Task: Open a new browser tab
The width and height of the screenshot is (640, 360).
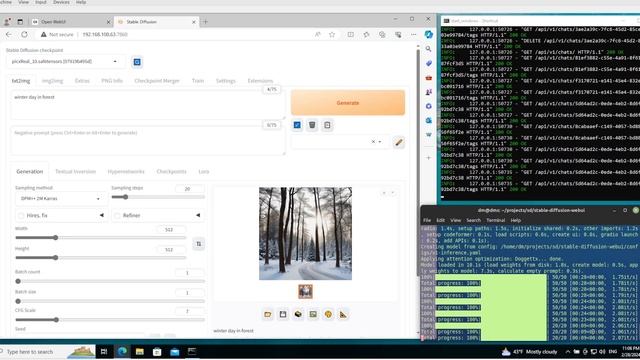Action: pyautogui.click(x=205, y=22)
